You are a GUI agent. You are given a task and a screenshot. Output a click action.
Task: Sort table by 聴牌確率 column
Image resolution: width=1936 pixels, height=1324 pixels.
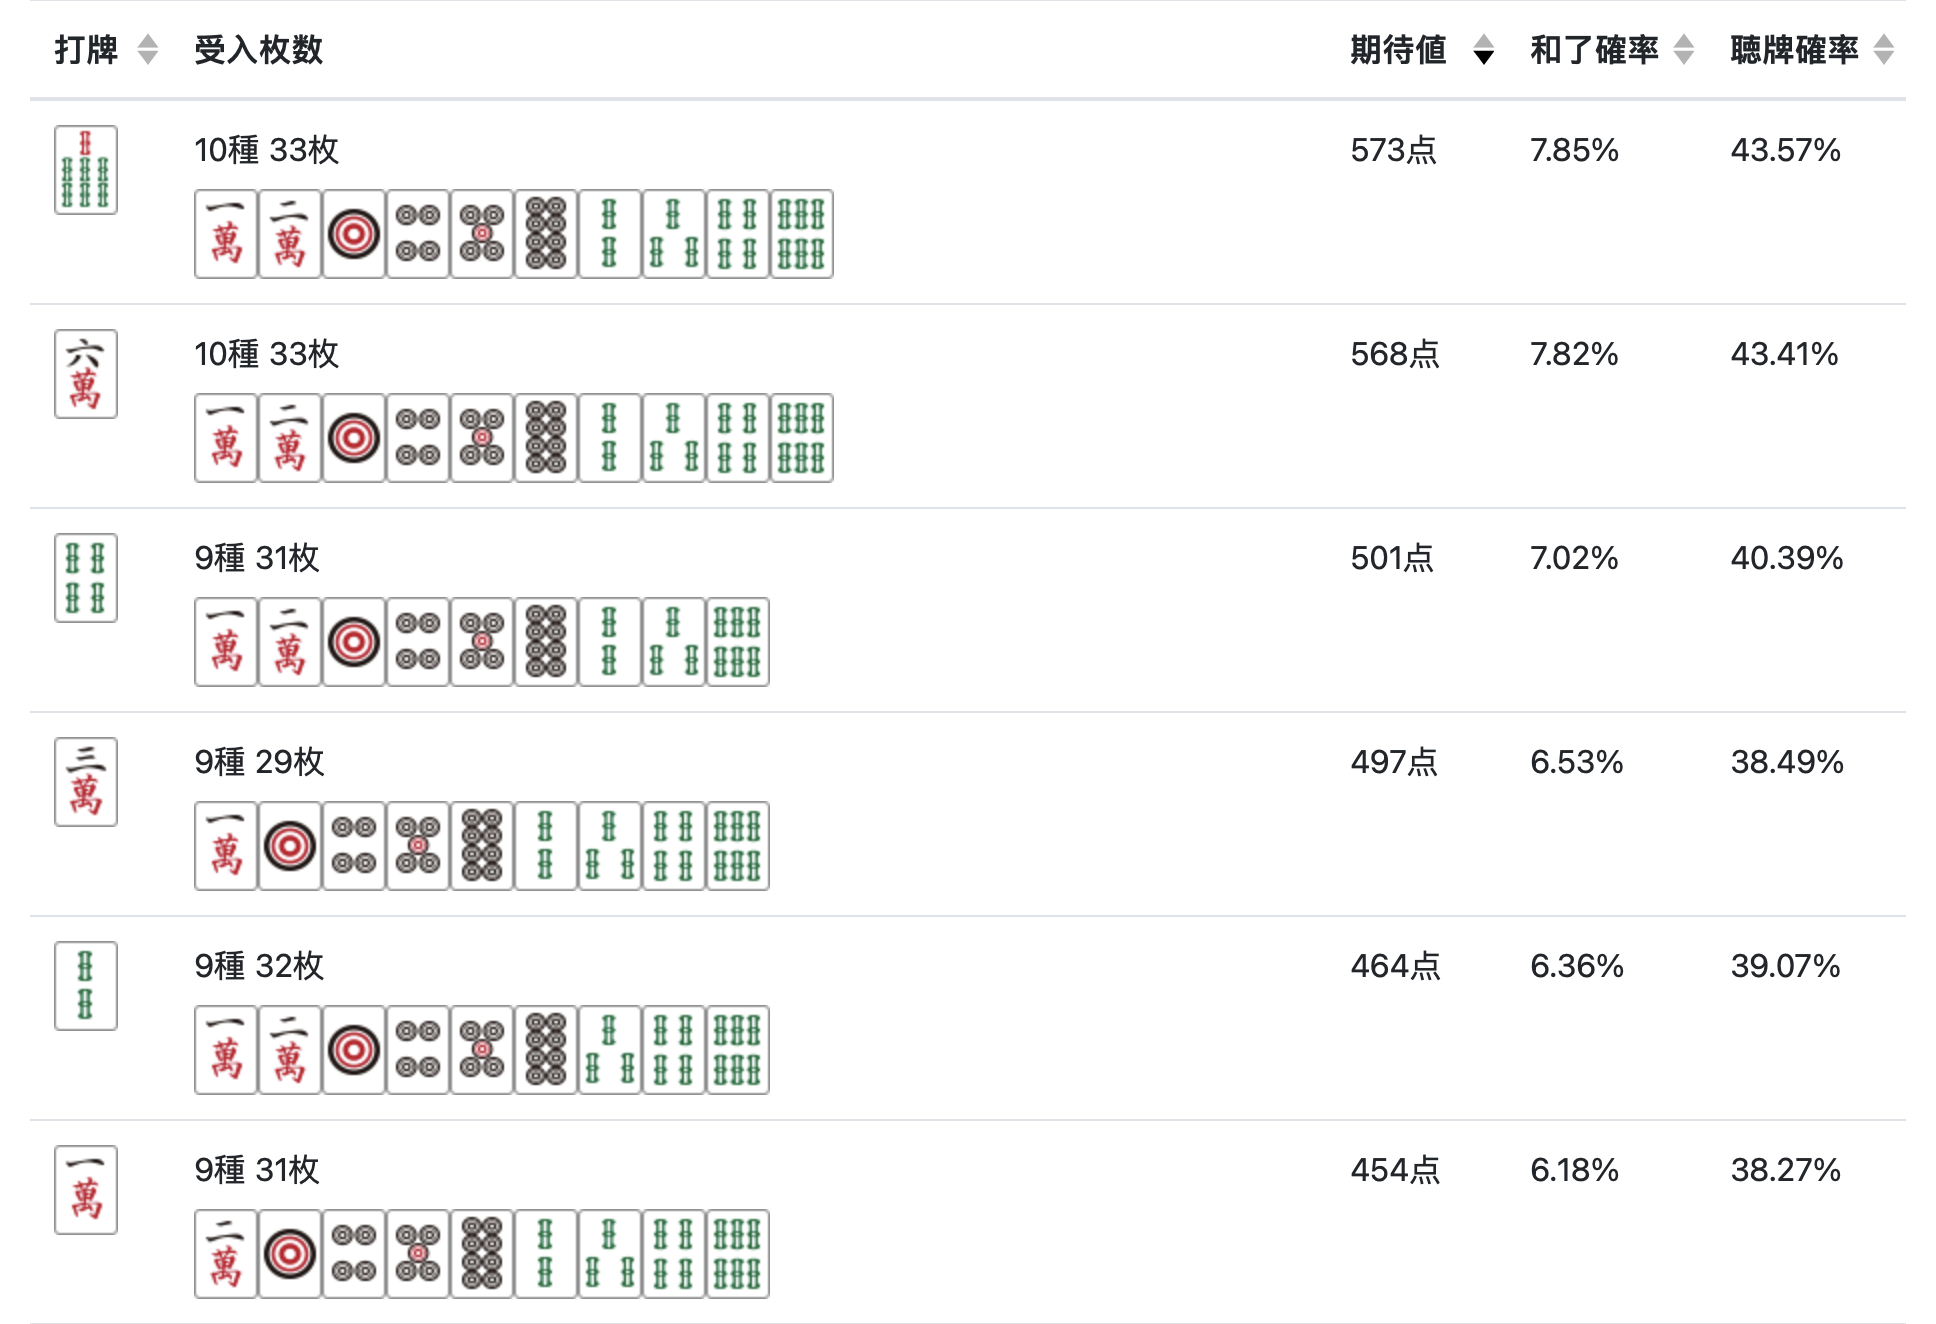point(1884,49)
